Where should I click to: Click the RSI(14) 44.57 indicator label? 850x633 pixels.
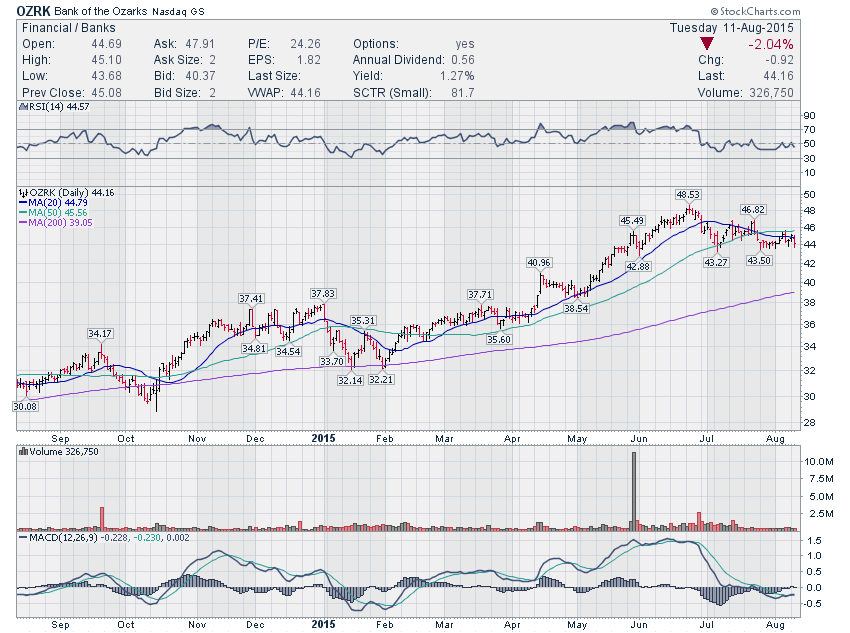(59, 107)
